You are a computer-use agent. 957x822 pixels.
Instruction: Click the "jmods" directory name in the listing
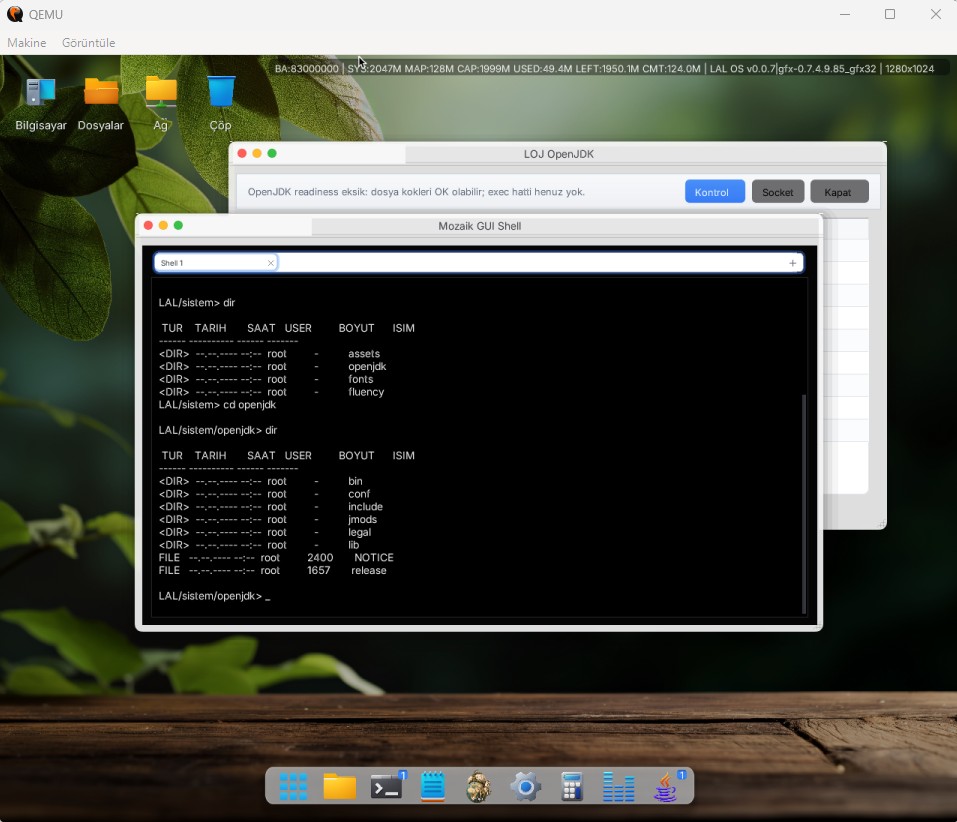(x=363, y=519)
